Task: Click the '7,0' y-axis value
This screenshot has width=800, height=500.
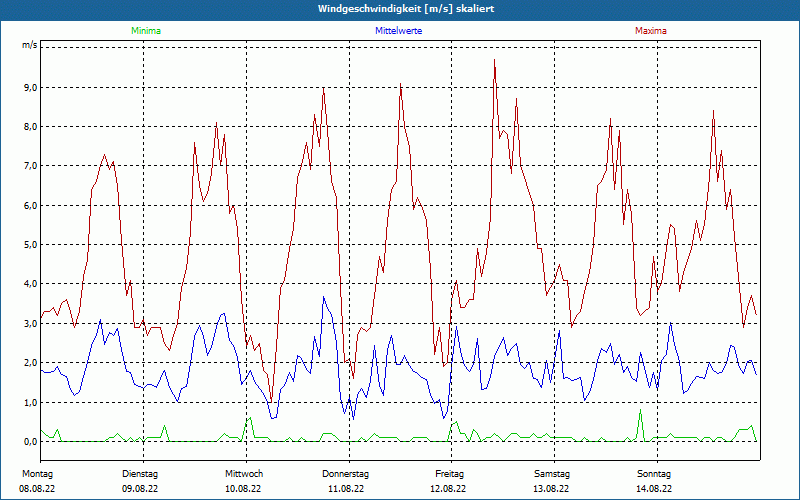Action: 30,166
